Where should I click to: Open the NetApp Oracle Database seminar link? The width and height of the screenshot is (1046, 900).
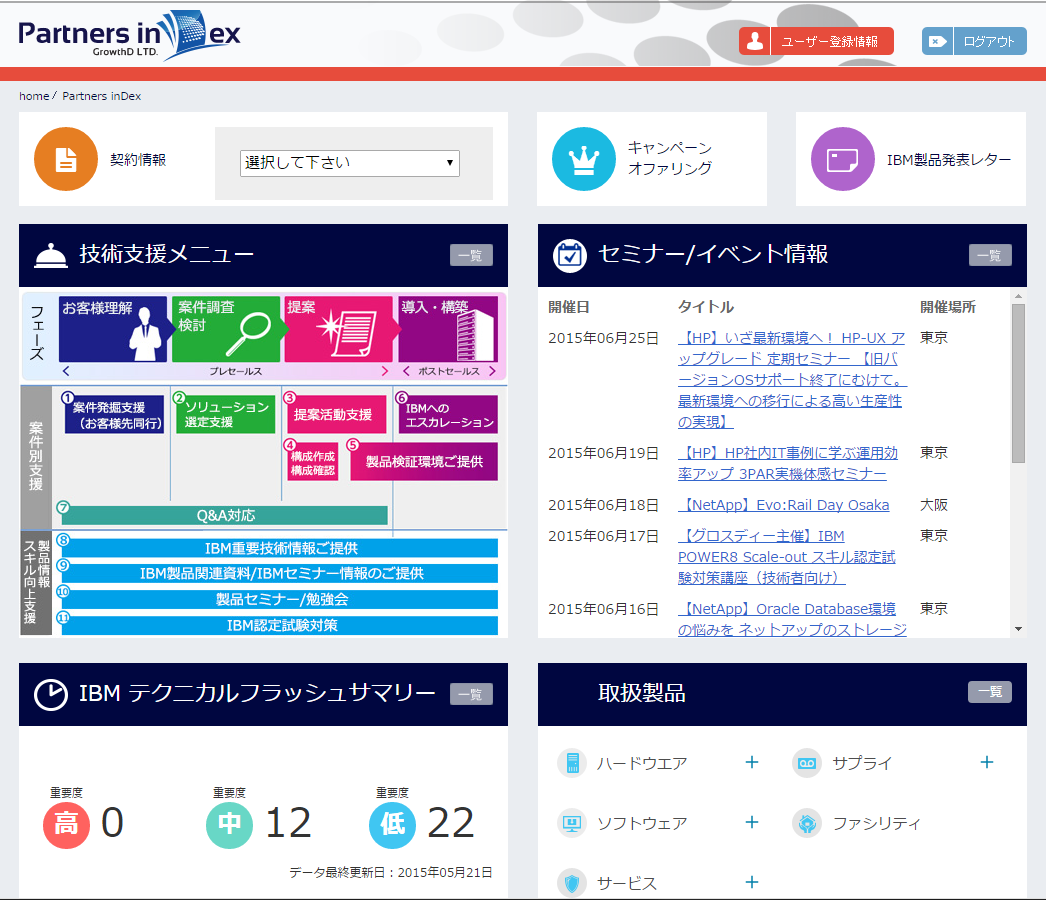793,619
